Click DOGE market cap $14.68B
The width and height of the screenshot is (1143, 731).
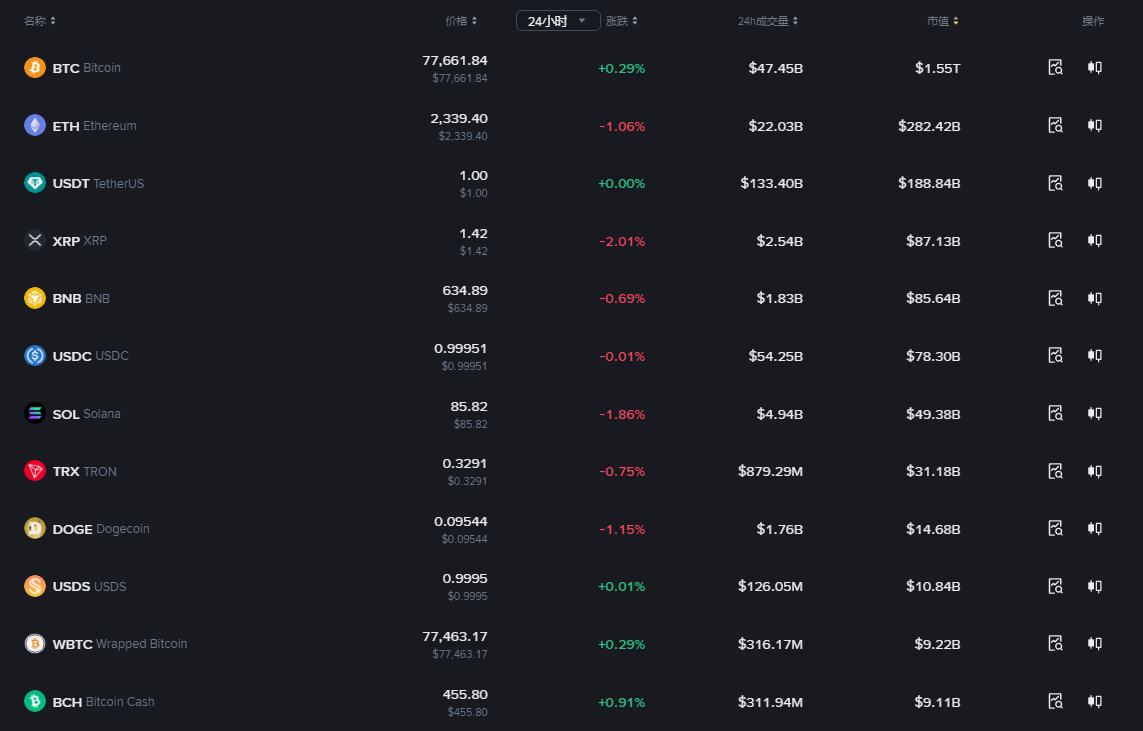click(x=933, y=528)
